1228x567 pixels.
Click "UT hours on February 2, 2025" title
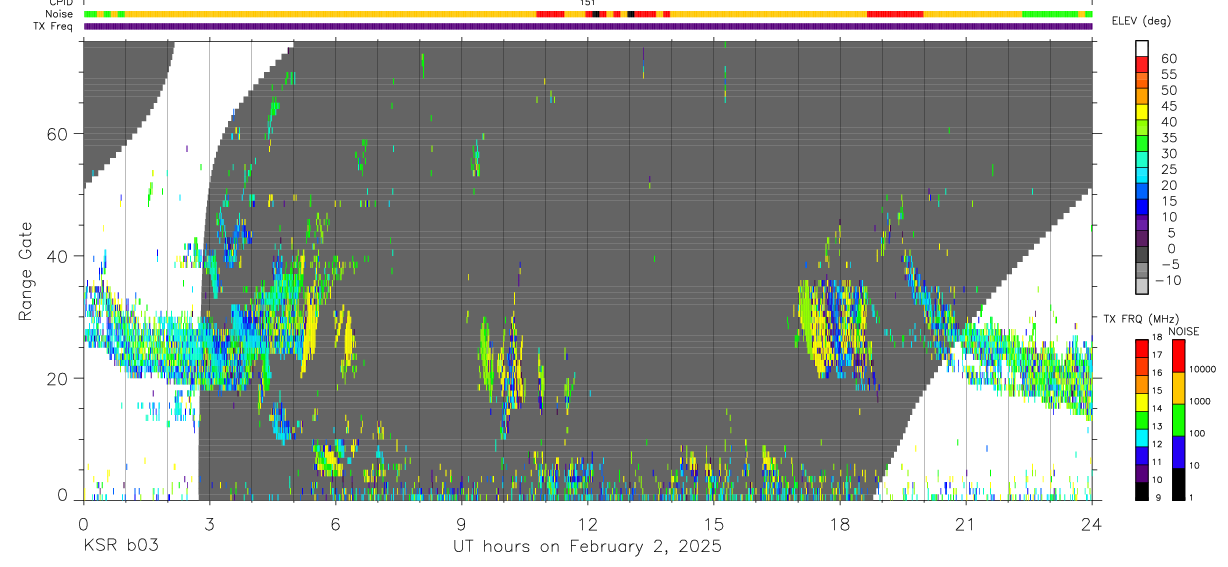(588, 547)
